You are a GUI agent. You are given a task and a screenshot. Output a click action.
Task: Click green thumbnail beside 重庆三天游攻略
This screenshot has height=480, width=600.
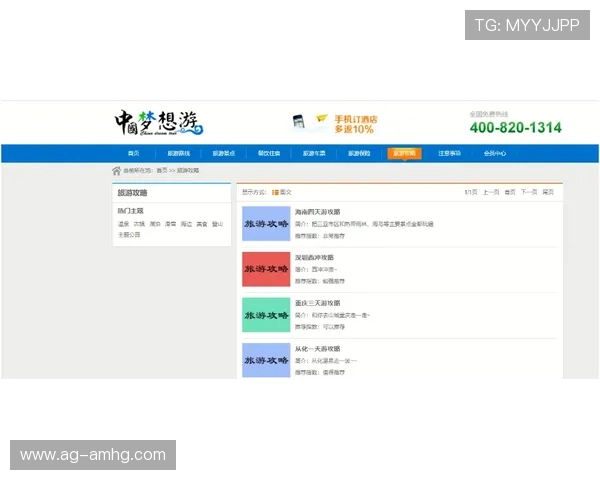pos(266,315)
